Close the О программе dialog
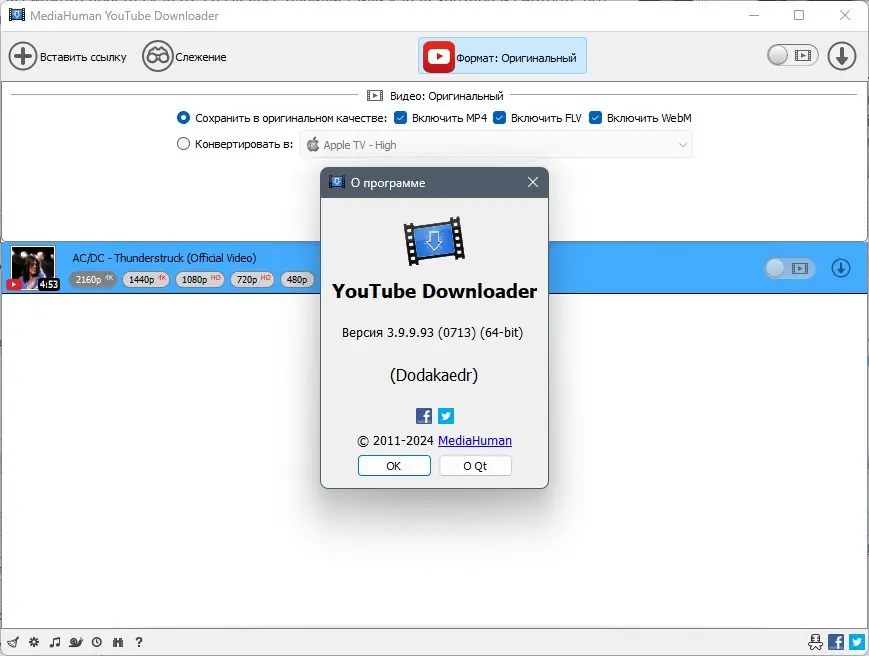 (533, 182)
